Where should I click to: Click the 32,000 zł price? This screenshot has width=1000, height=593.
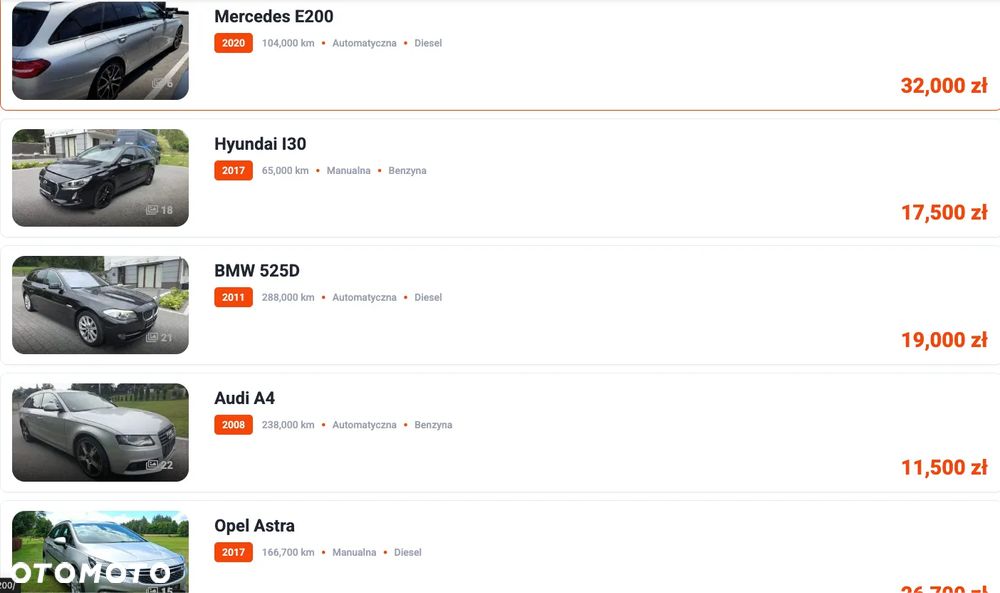click(944, 85)
